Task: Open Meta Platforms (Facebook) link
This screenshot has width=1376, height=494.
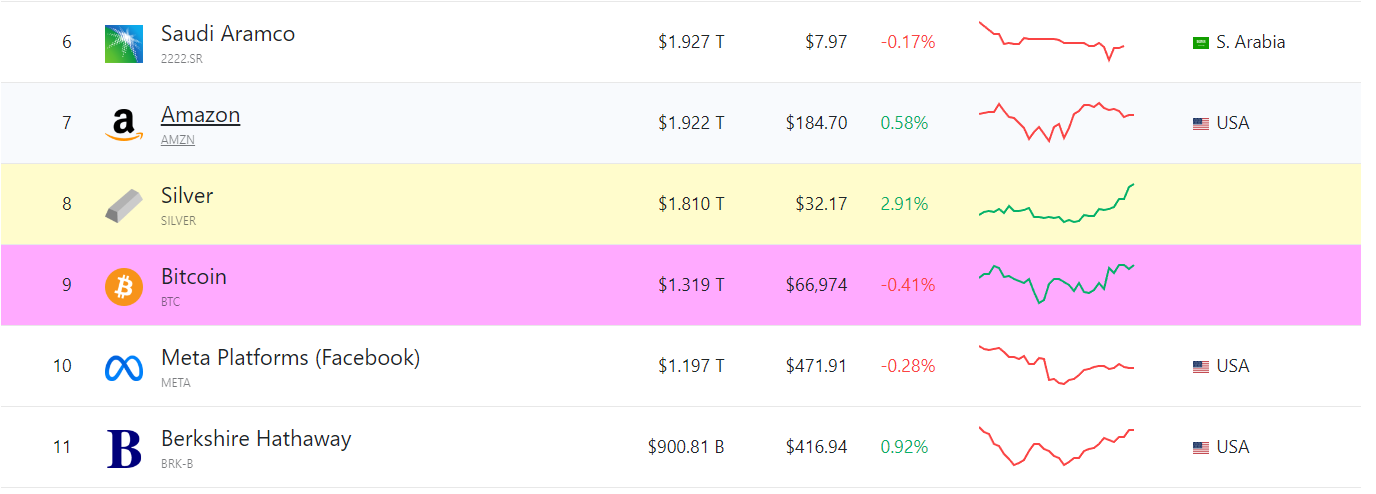Action: [290, 358]
